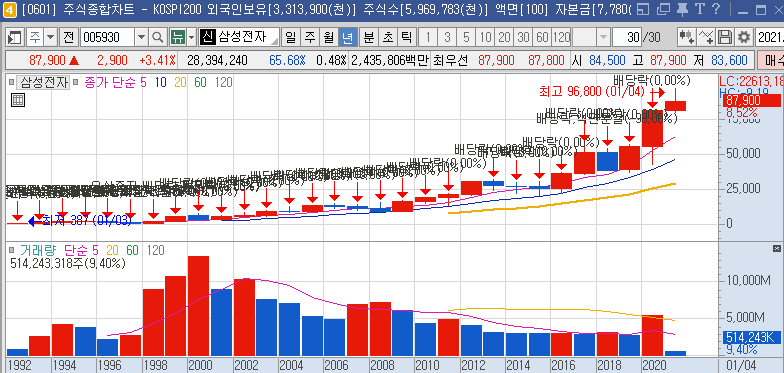The width and height of the screenshot is (784, 373).
Task: Add an indicator with the line-plus icon
Action: pos(706,36)
